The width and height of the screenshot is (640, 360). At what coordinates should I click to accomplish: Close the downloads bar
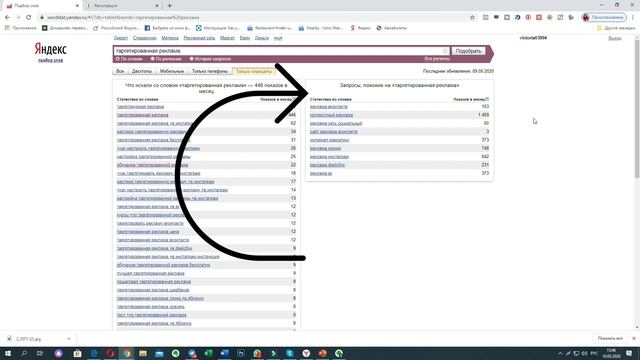(633, 338)
